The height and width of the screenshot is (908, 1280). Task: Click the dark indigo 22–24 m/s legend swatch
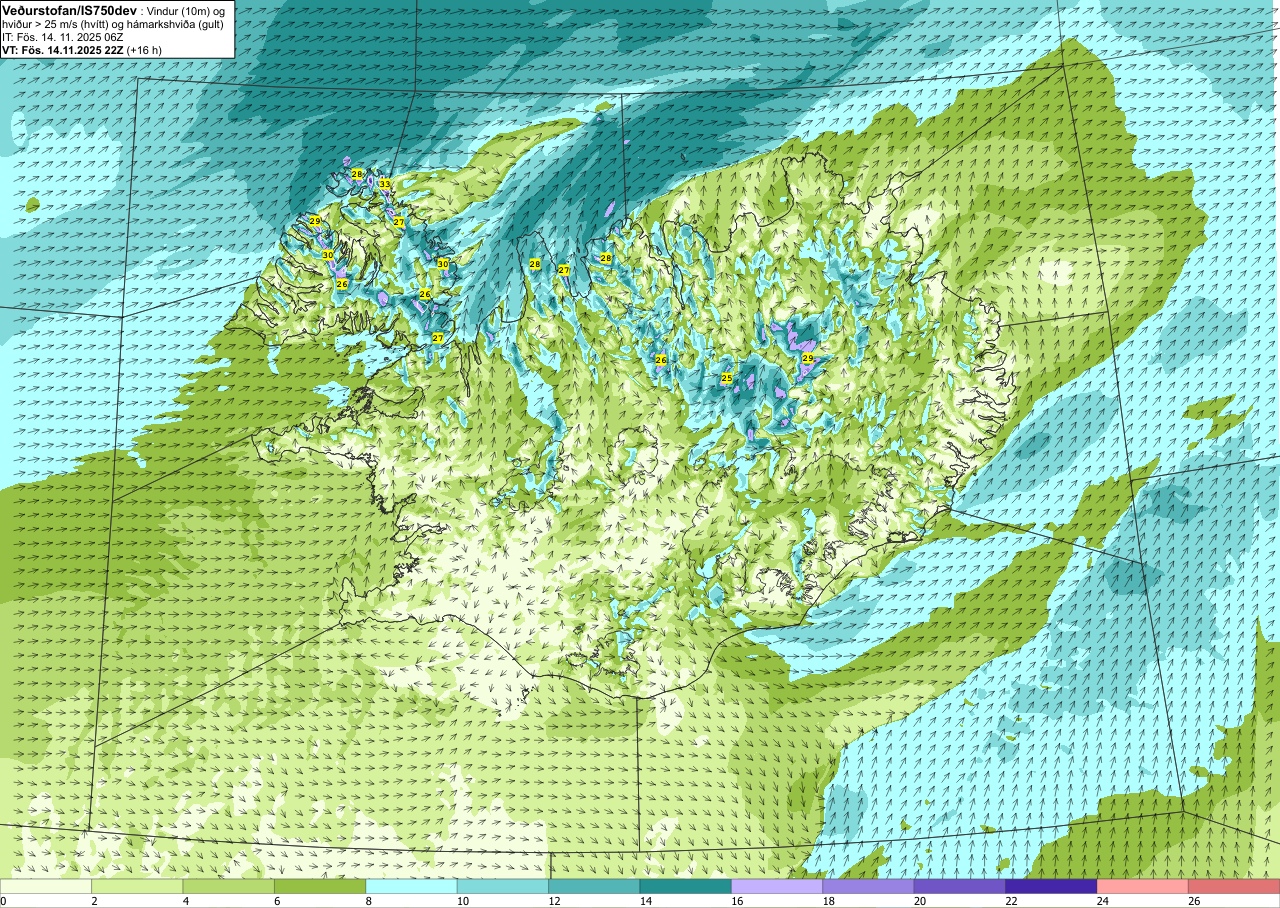pyautogui.click(x=1051, y=886)
